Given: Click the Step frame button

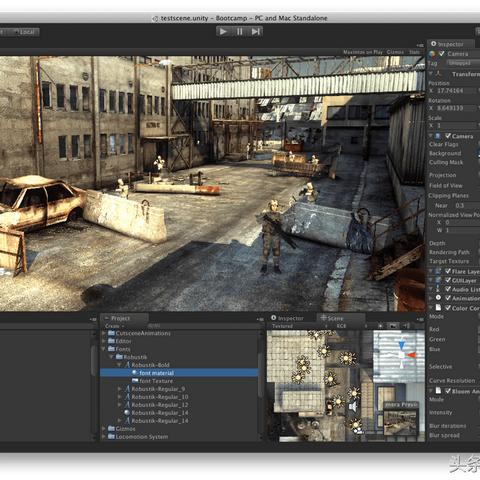Looking at the screenshot, I should (255, 32).
